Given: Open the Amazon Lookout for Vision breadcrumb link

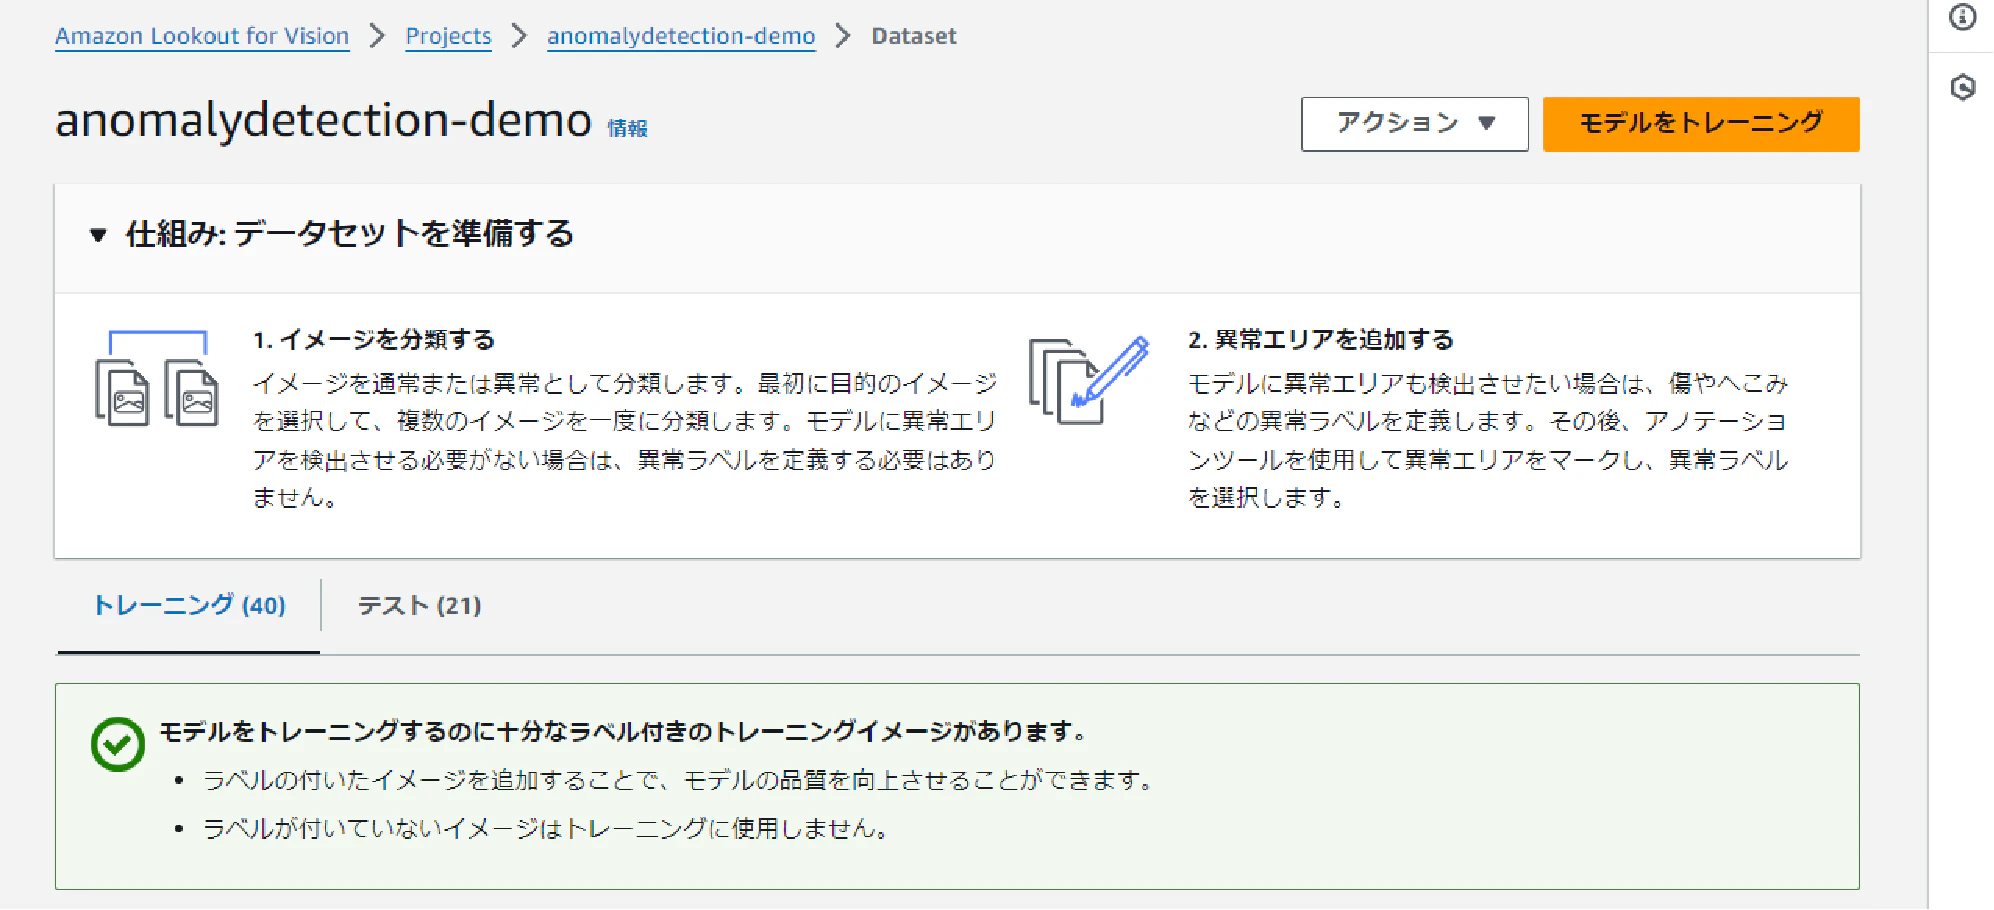Looking at the screenshot, I should click(x=202, y=36).
